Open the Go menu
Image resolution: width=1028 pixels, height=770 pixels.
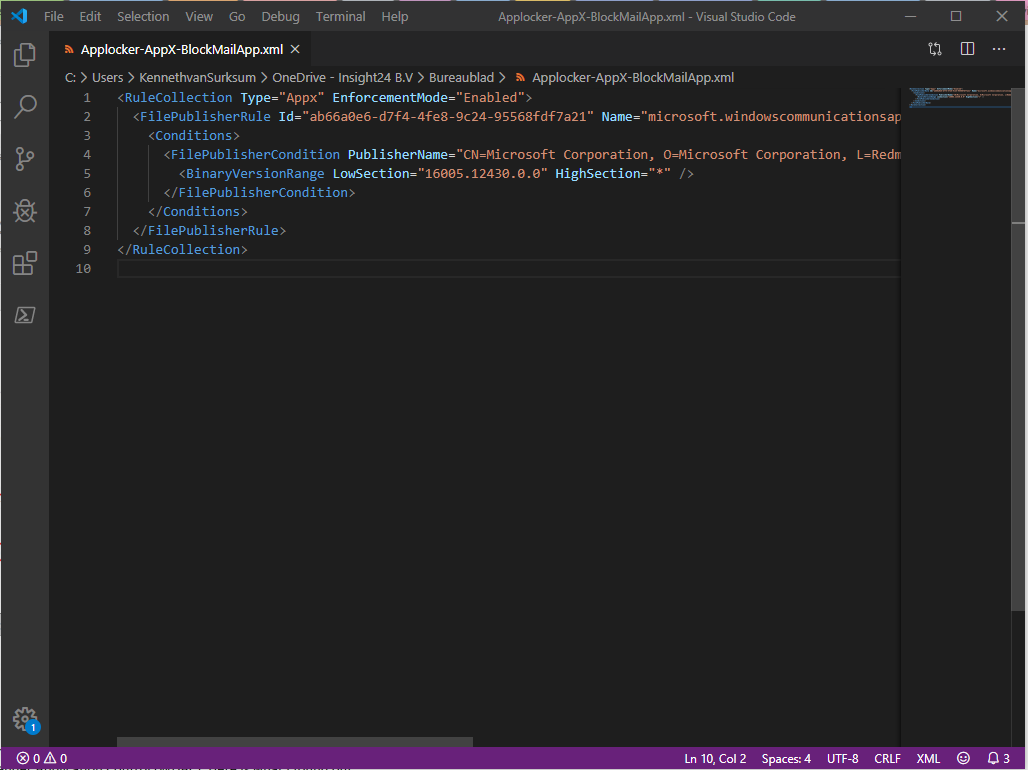pos(237,16)
